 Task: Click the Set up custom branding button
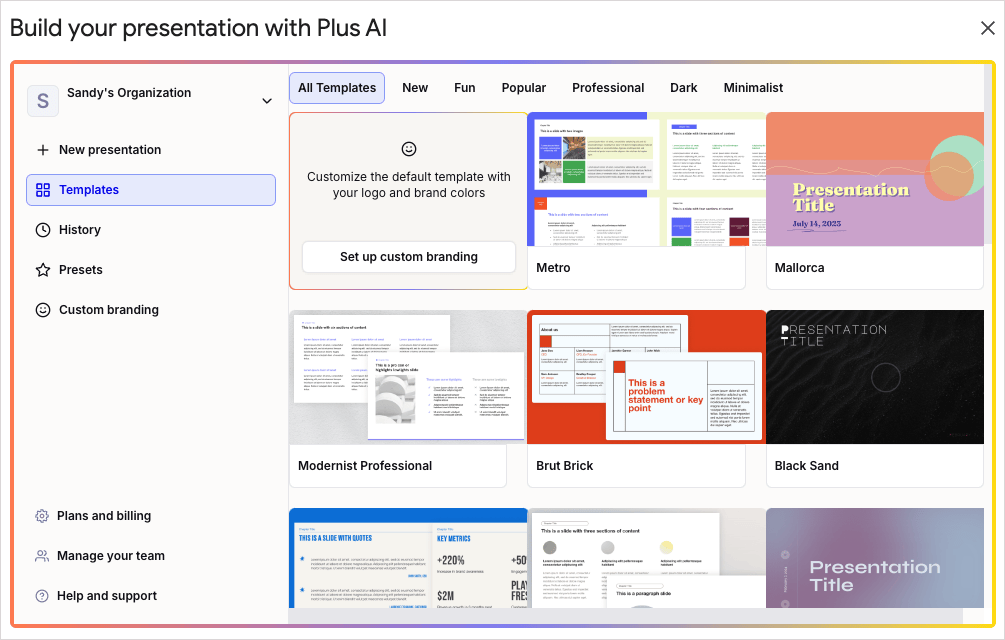click(409, 257)
